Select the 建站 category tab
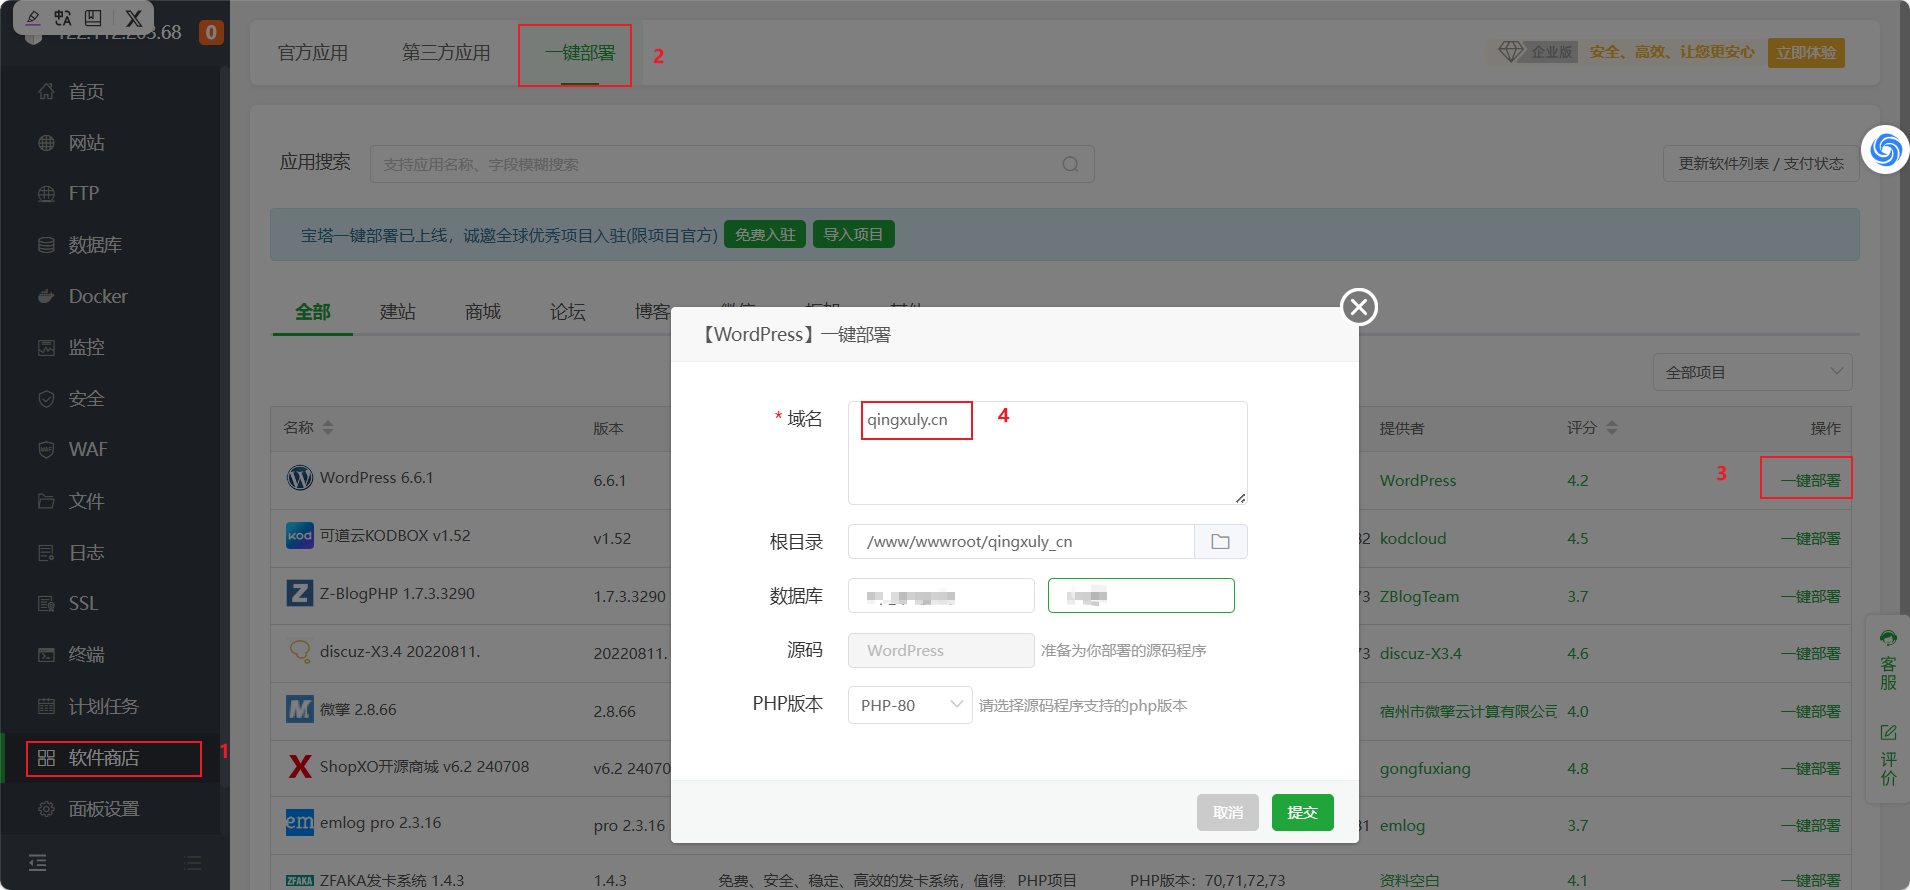 tap(398, 312)
